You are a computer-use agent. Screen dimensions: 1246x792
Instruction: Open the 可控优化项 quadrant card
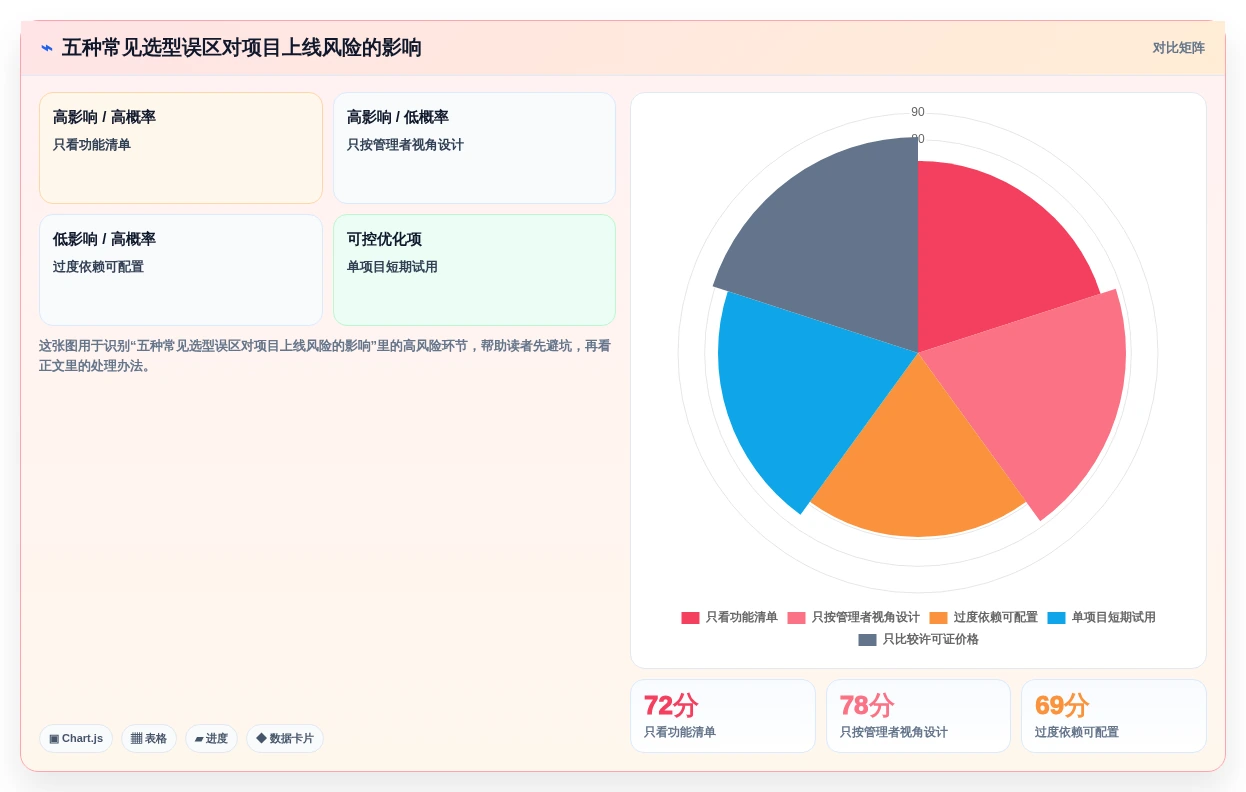click(x=474, y=270)
